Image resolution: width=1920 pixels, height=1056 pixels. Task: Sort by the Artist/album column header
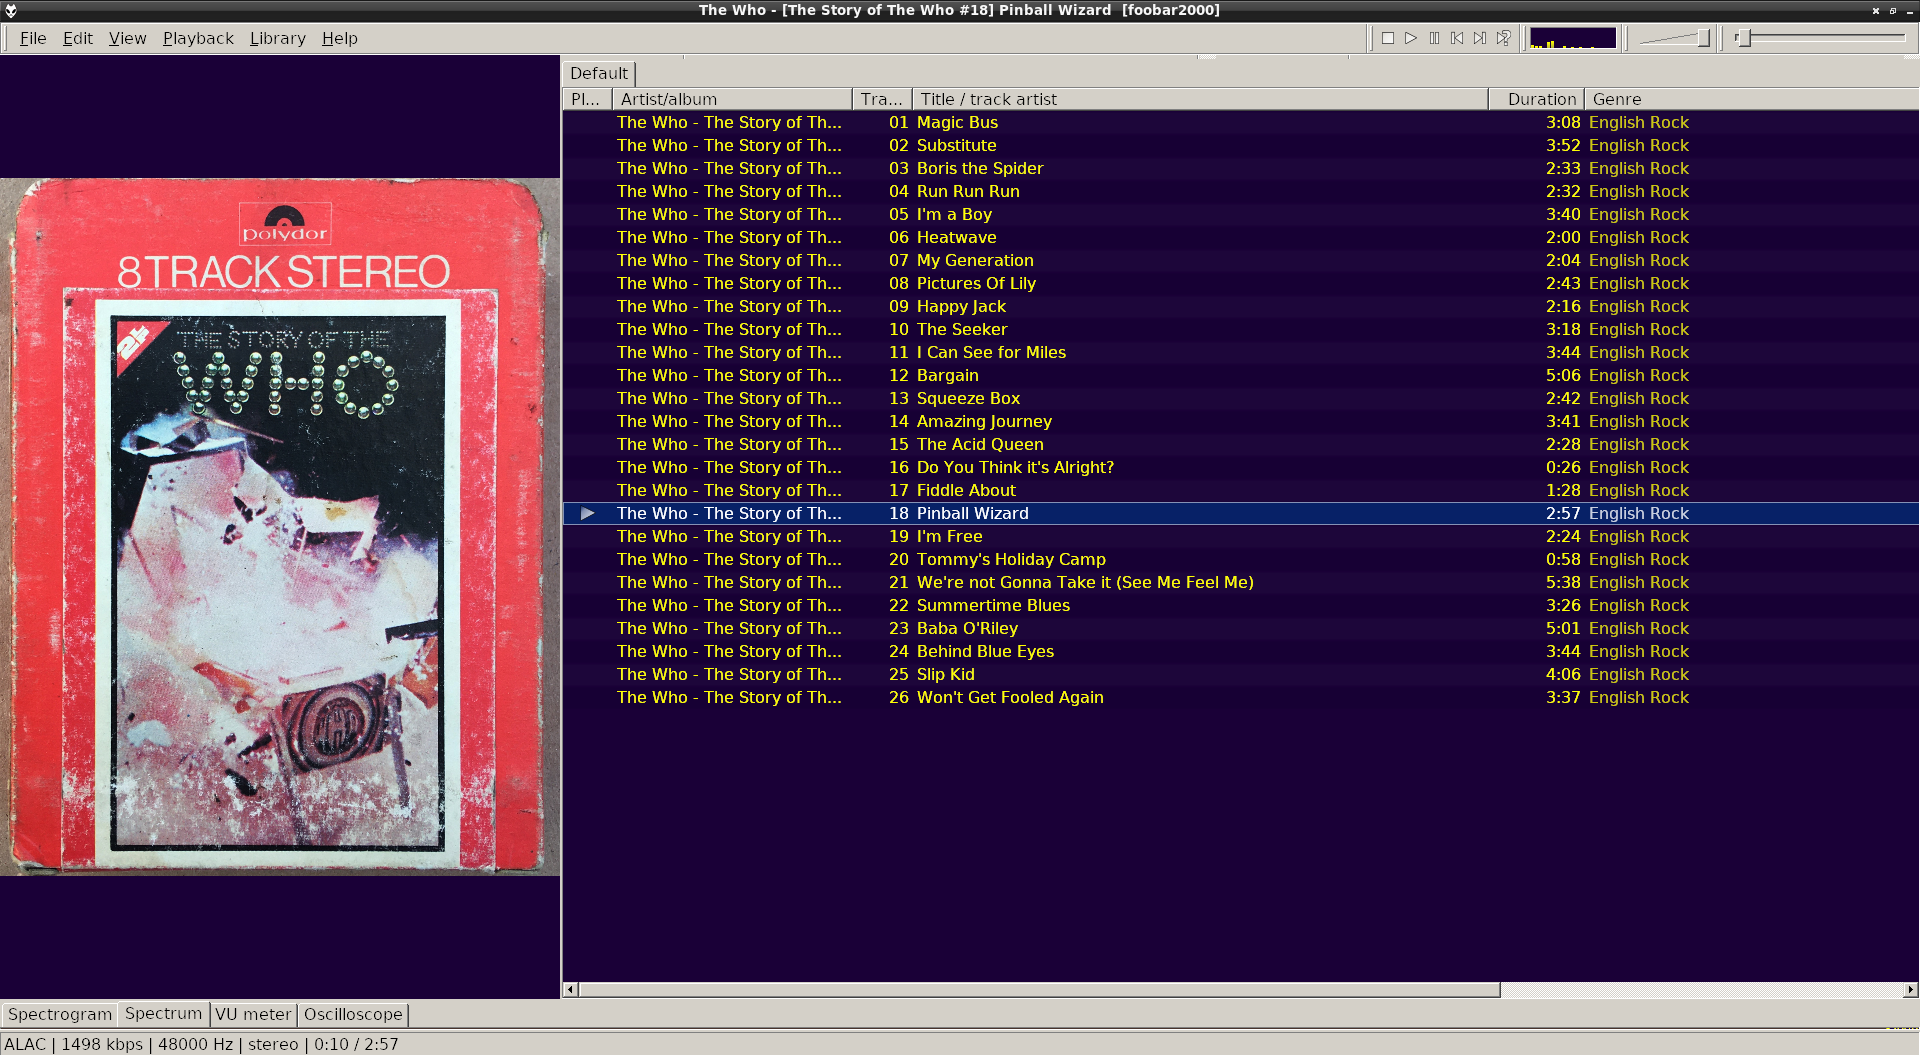[x=732, y=99]
